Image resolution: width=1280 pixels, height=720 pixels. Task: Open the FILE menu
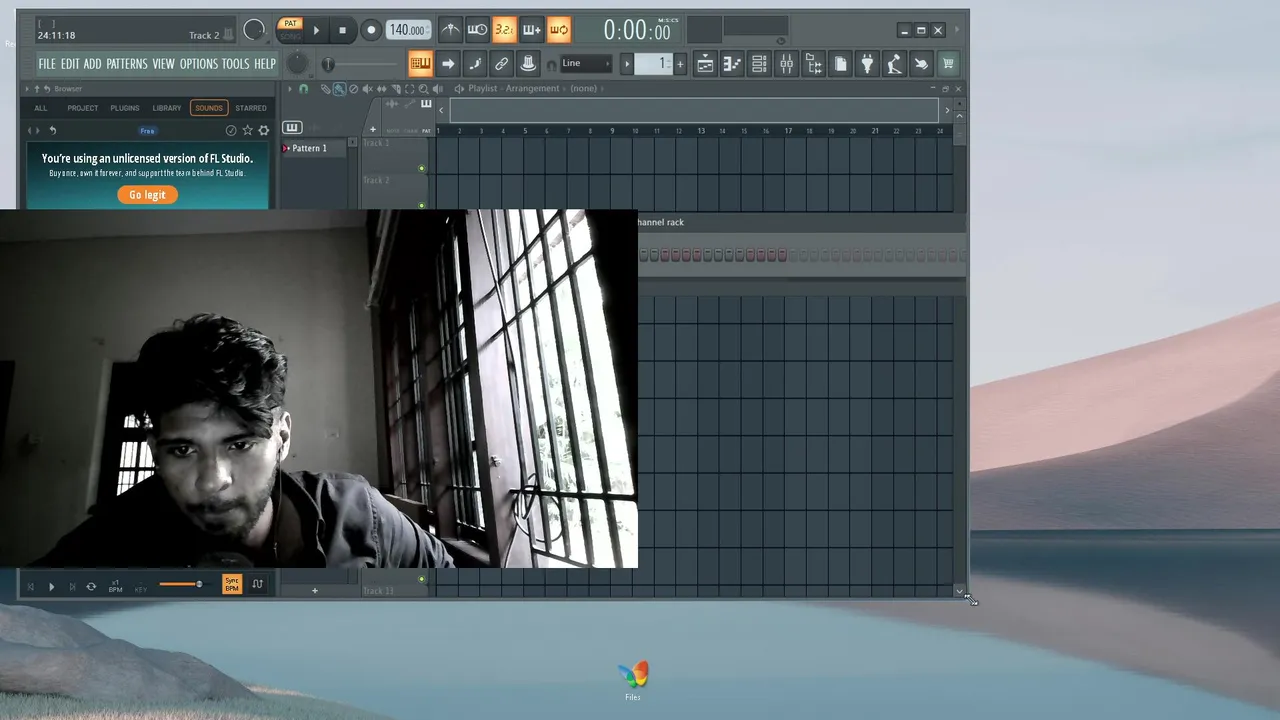tap(47, 64)
